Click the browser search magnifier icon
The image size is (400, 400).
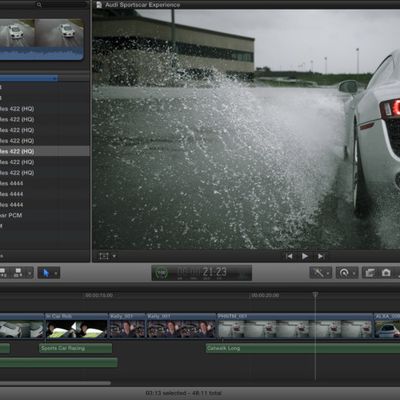pyautogui.click(x=39, y=5)
